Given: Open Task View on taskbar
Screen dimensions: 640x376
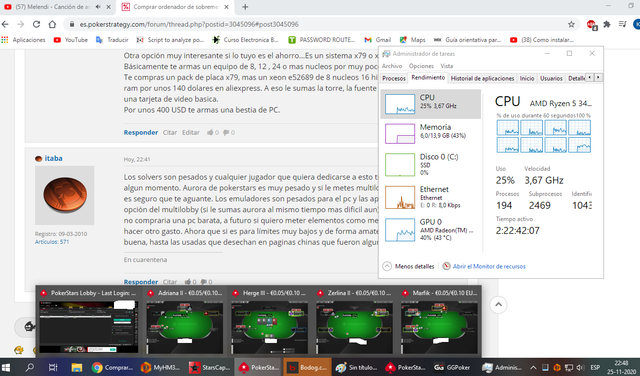Looking at the screenshot, I should 53,367.
